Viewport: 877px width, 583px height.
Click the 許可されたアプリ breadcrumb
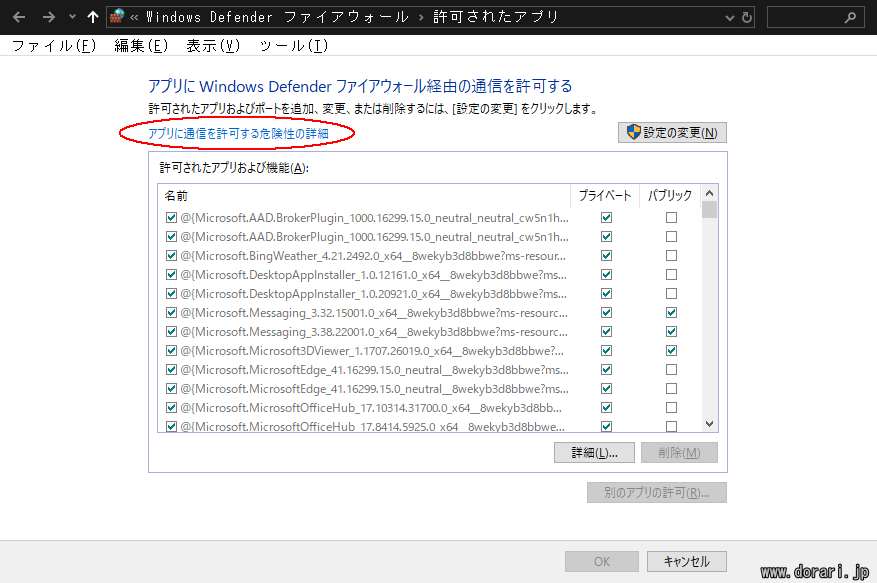pos(496,17)
